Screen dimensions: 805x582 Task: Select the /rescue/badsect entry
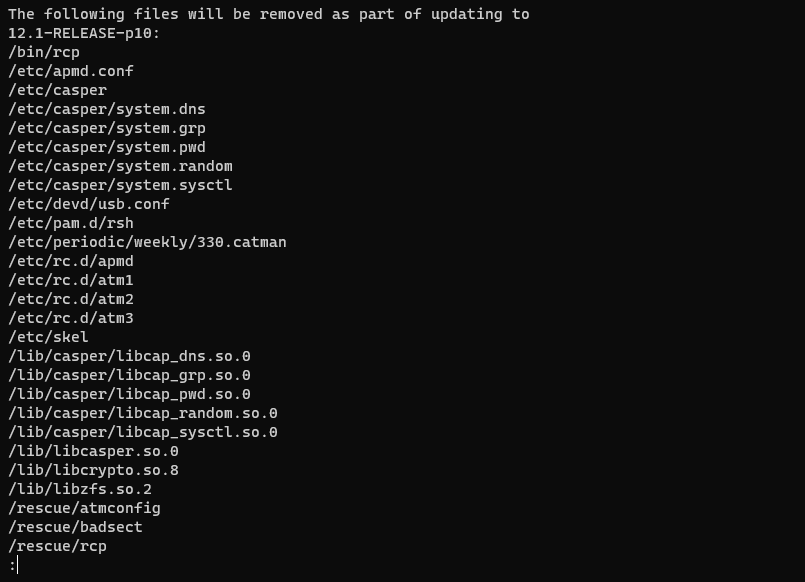(75, 527)
